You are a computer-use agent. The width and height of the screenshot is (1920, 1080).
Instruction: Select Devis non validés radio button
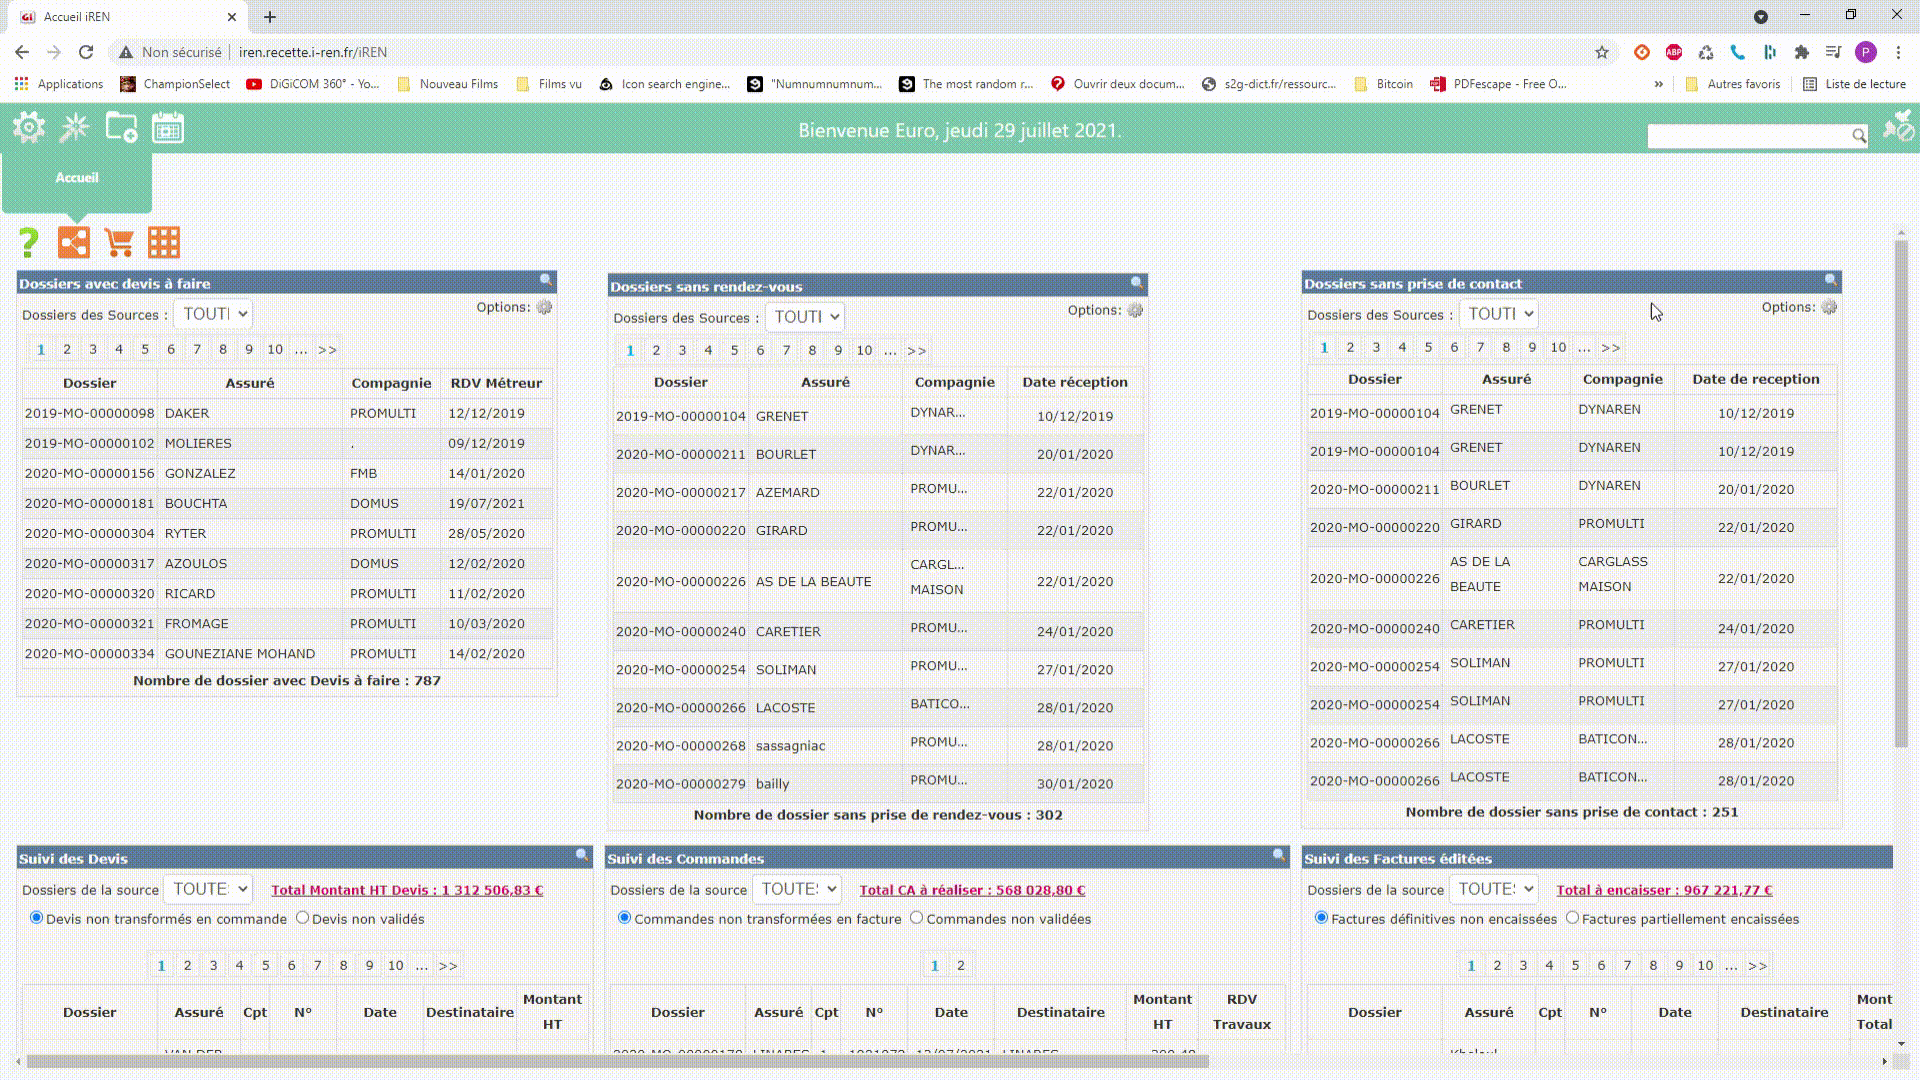[x=302, y=918]
